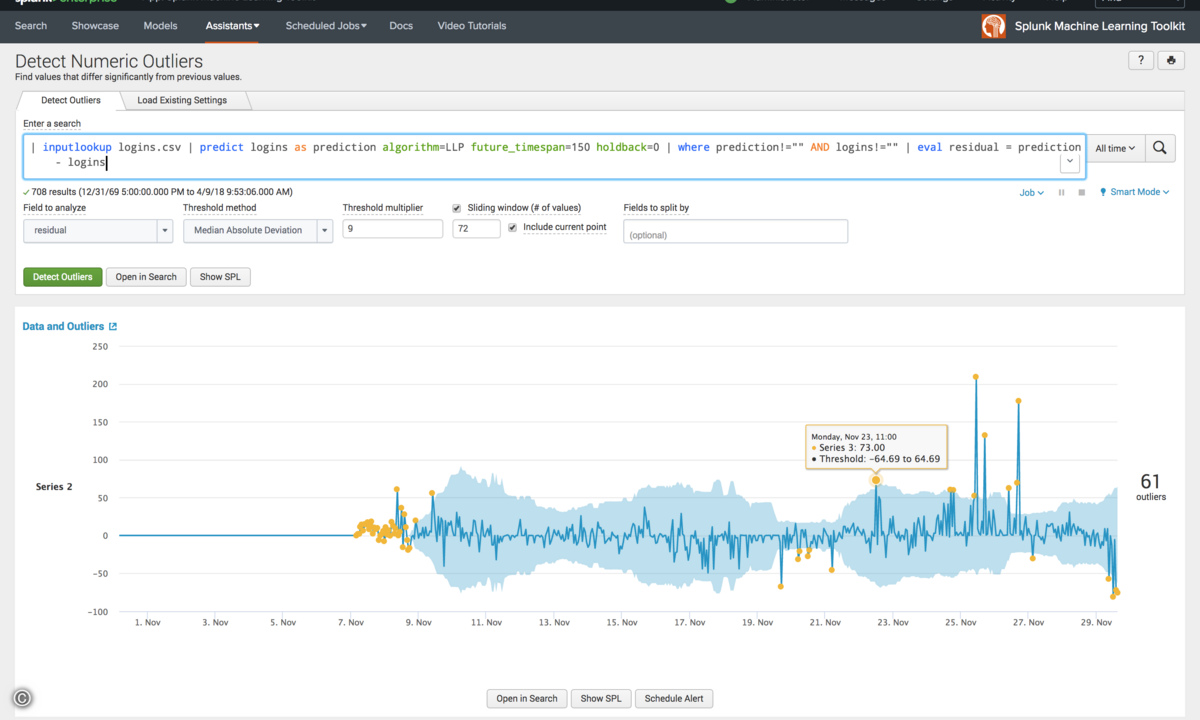The height and width of the screenshot is (720, 1200).
Task: Open the Field to analyze dropdown
Action: click(98, 230)
